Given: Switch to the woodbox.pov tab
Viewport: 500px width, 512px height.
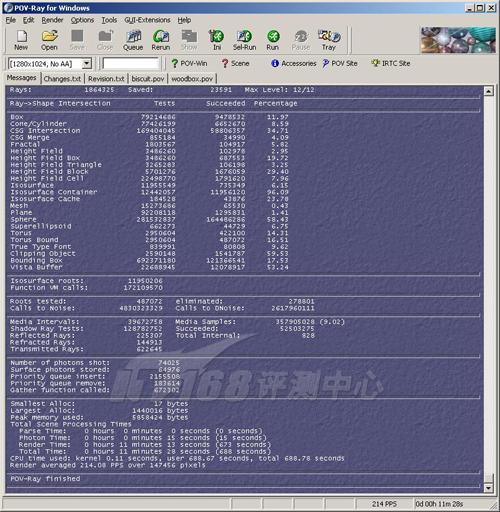Looking at the screenshot, I should (192, 79).
